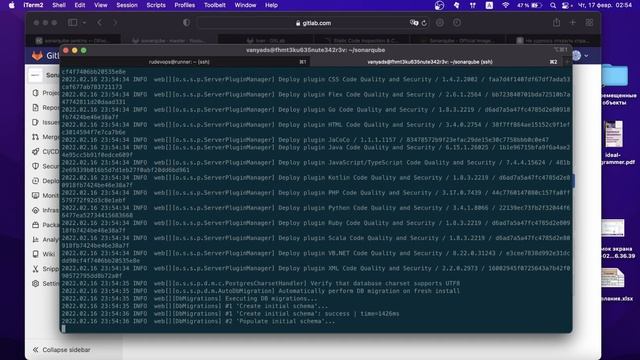This screenshot has height=360, width=640.
Task: Click the Wi-Fi status icon
Action: pyautogui.click(x=505, y=5)
